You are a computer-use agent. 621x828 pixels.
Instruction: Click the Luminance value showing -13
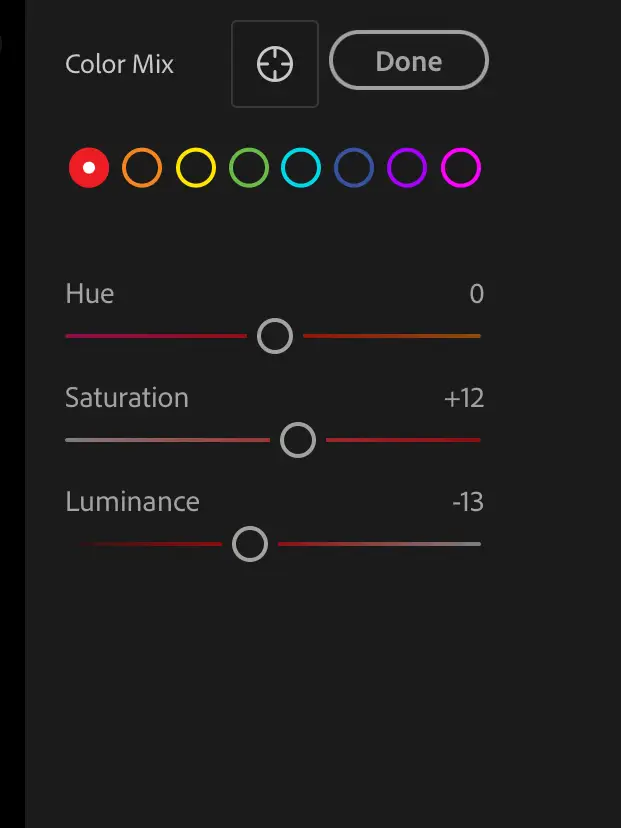(467, 502)
